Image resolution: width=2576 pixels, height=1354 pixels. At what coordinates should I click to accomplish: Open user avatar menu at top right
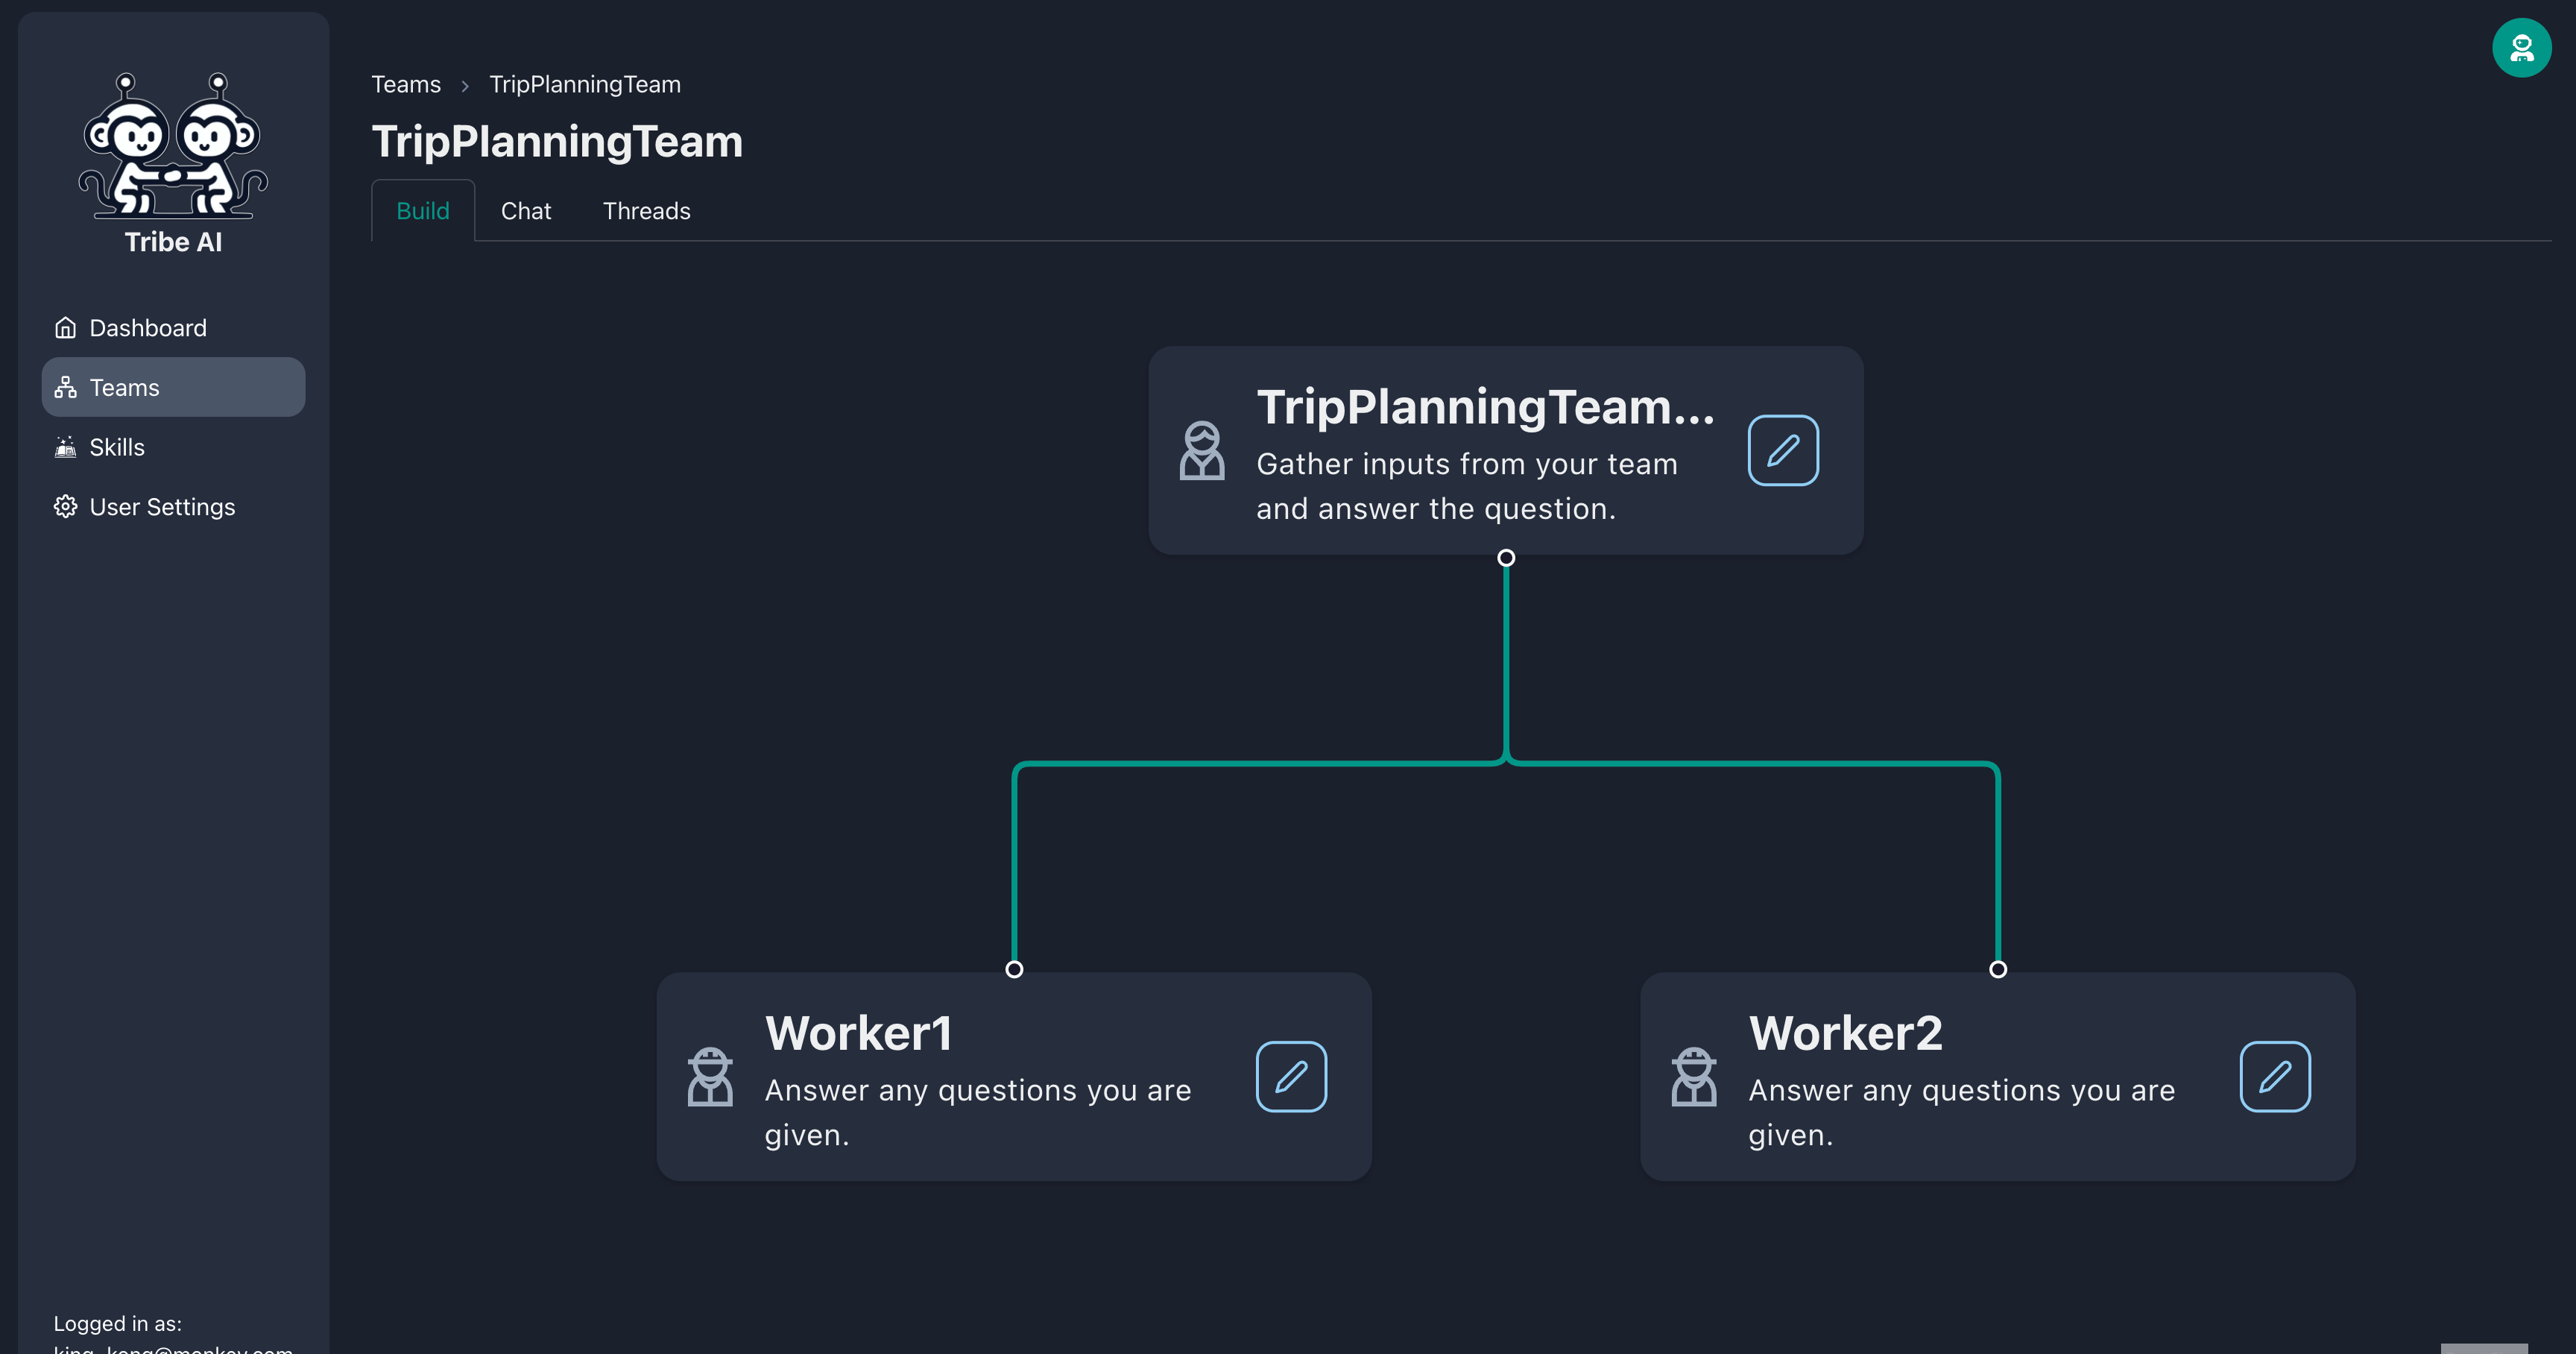coord(2521,48)
